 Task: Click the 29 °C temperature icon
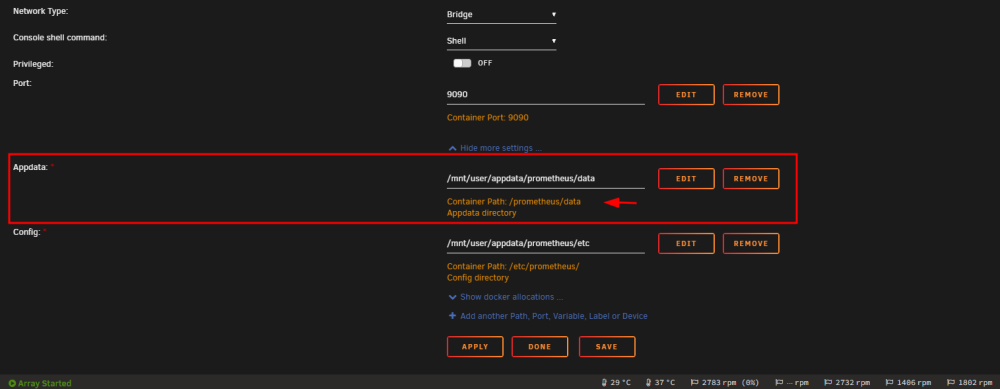(x=604, y=383)
